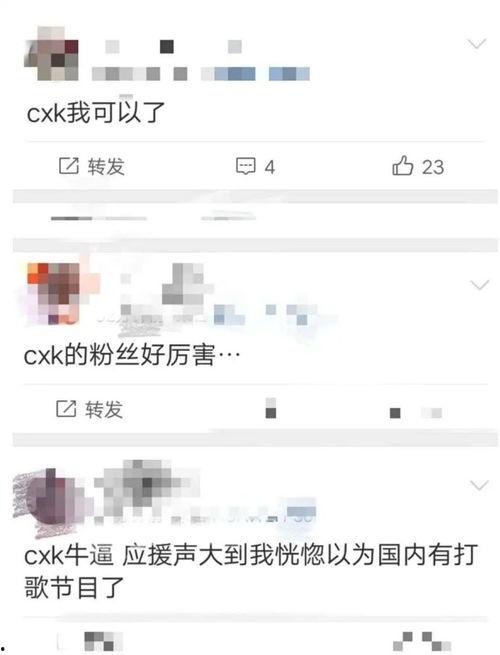Click the comment count 4
Screen dimensions: 500x655
(270, 168)
